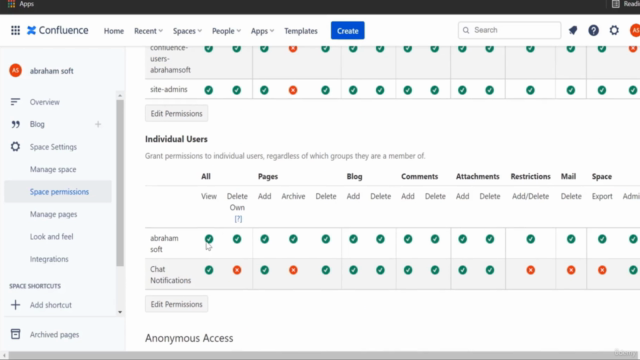Viewport: 640px width, 360px height.
Task: Click the sidebar scroll down arrow
Action: tap(120, 312)
